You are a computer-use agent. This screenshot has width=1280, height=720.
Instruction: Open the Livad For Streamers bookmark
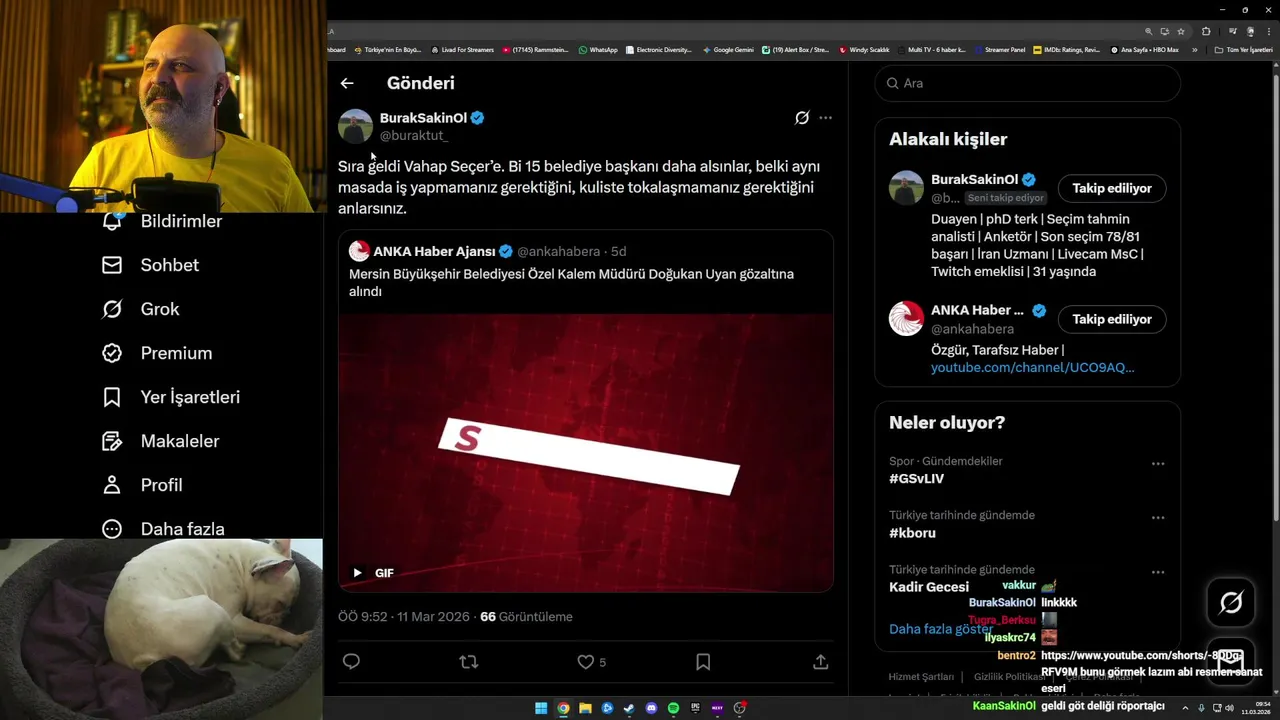tap(462, 49)
